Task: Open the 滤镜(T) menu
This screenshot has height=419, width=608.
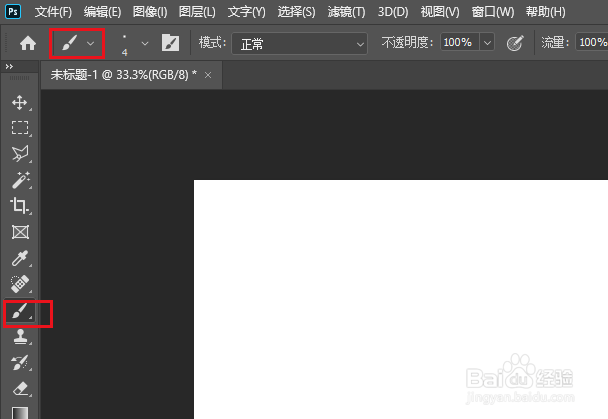Action: 346,12
